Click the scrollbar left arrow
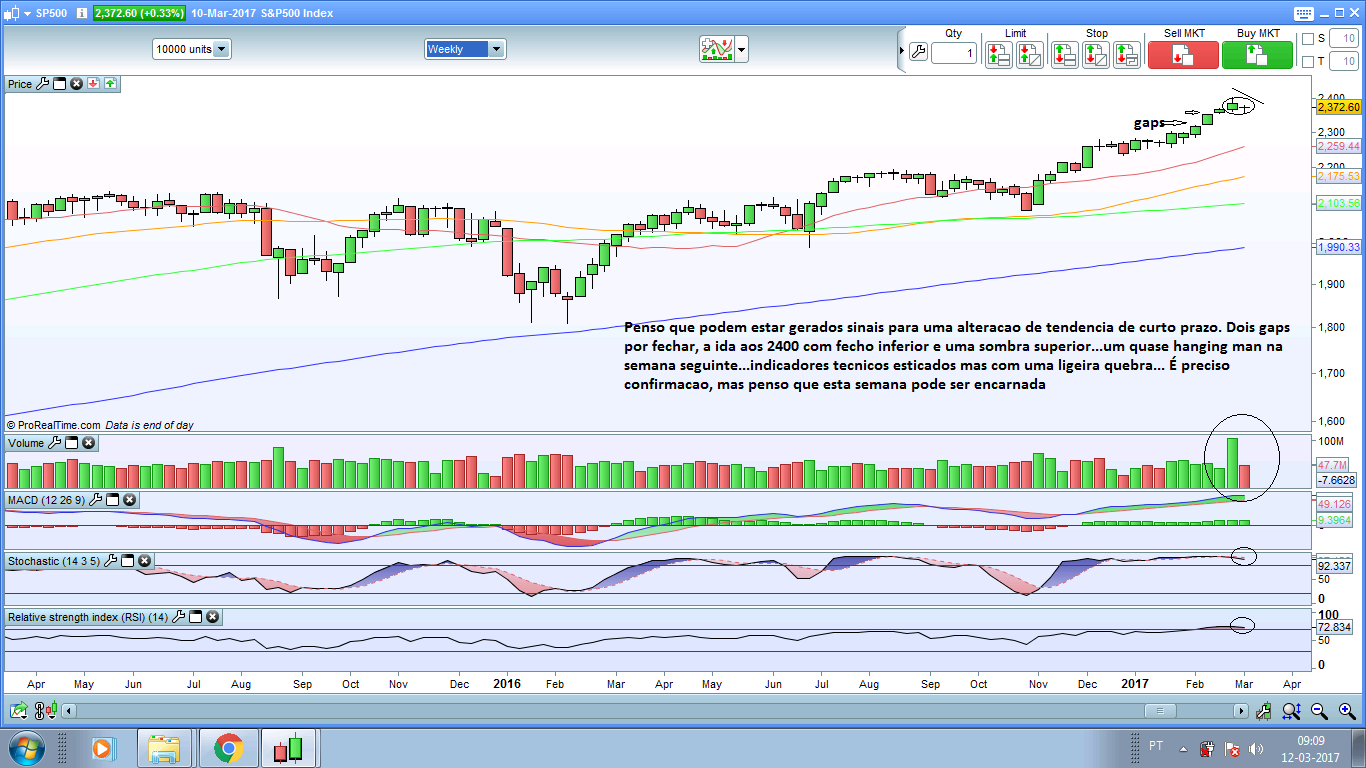 (x=69, y=711)
